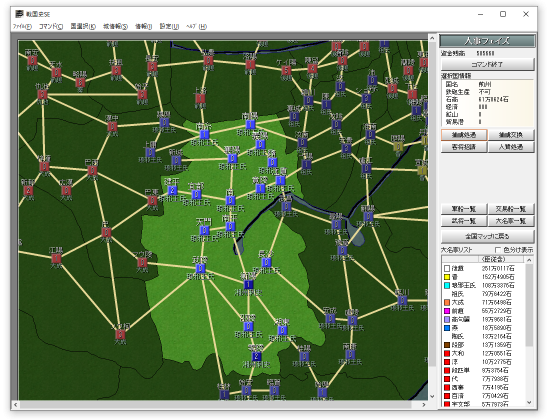
Task: Enable the 色分け表示 checkbox
Action: [x=498, y=250]
